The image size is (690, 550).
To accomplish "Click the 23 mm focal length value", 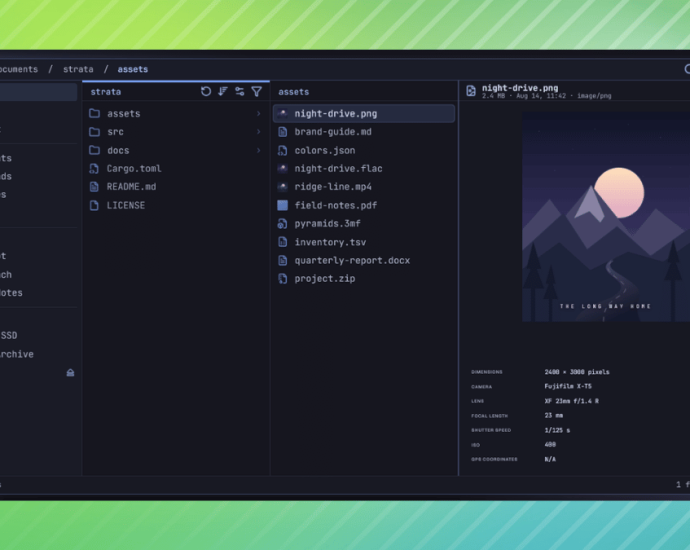I will point(554,415).
